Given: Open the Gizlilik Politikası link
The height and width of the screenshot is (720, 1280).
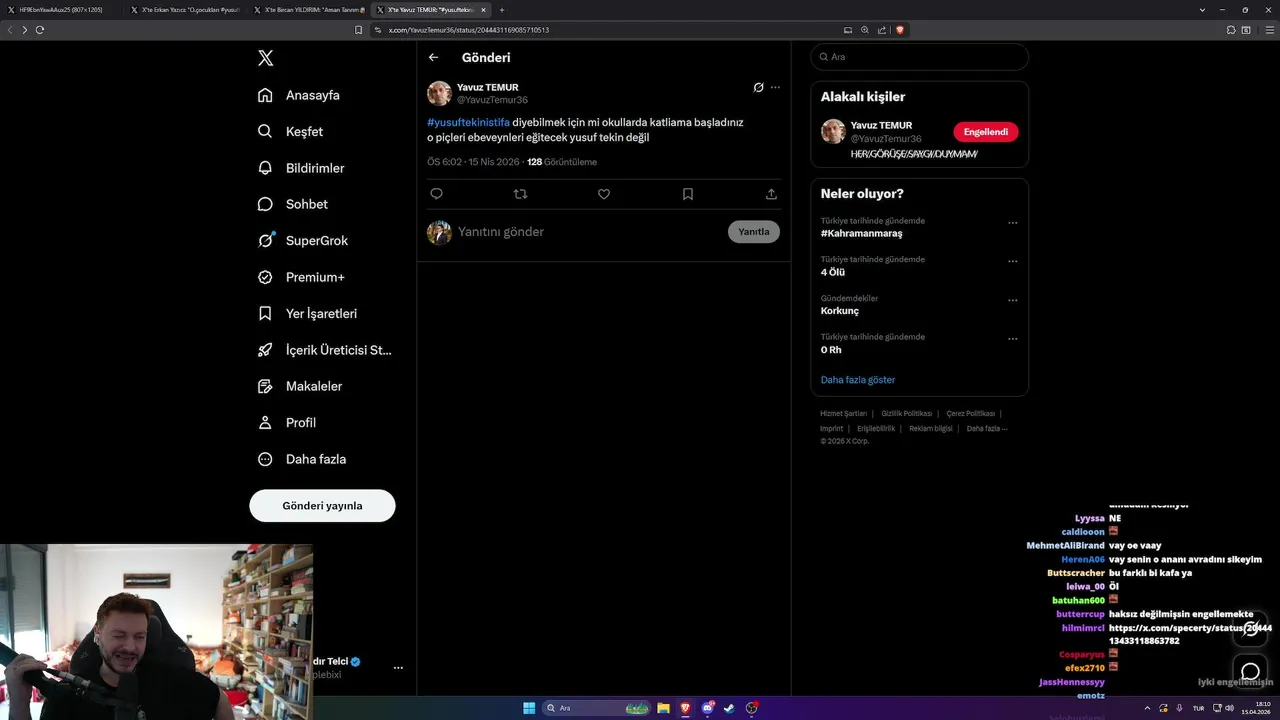Looking at the screenshot, I should click(x=906, y=413).
